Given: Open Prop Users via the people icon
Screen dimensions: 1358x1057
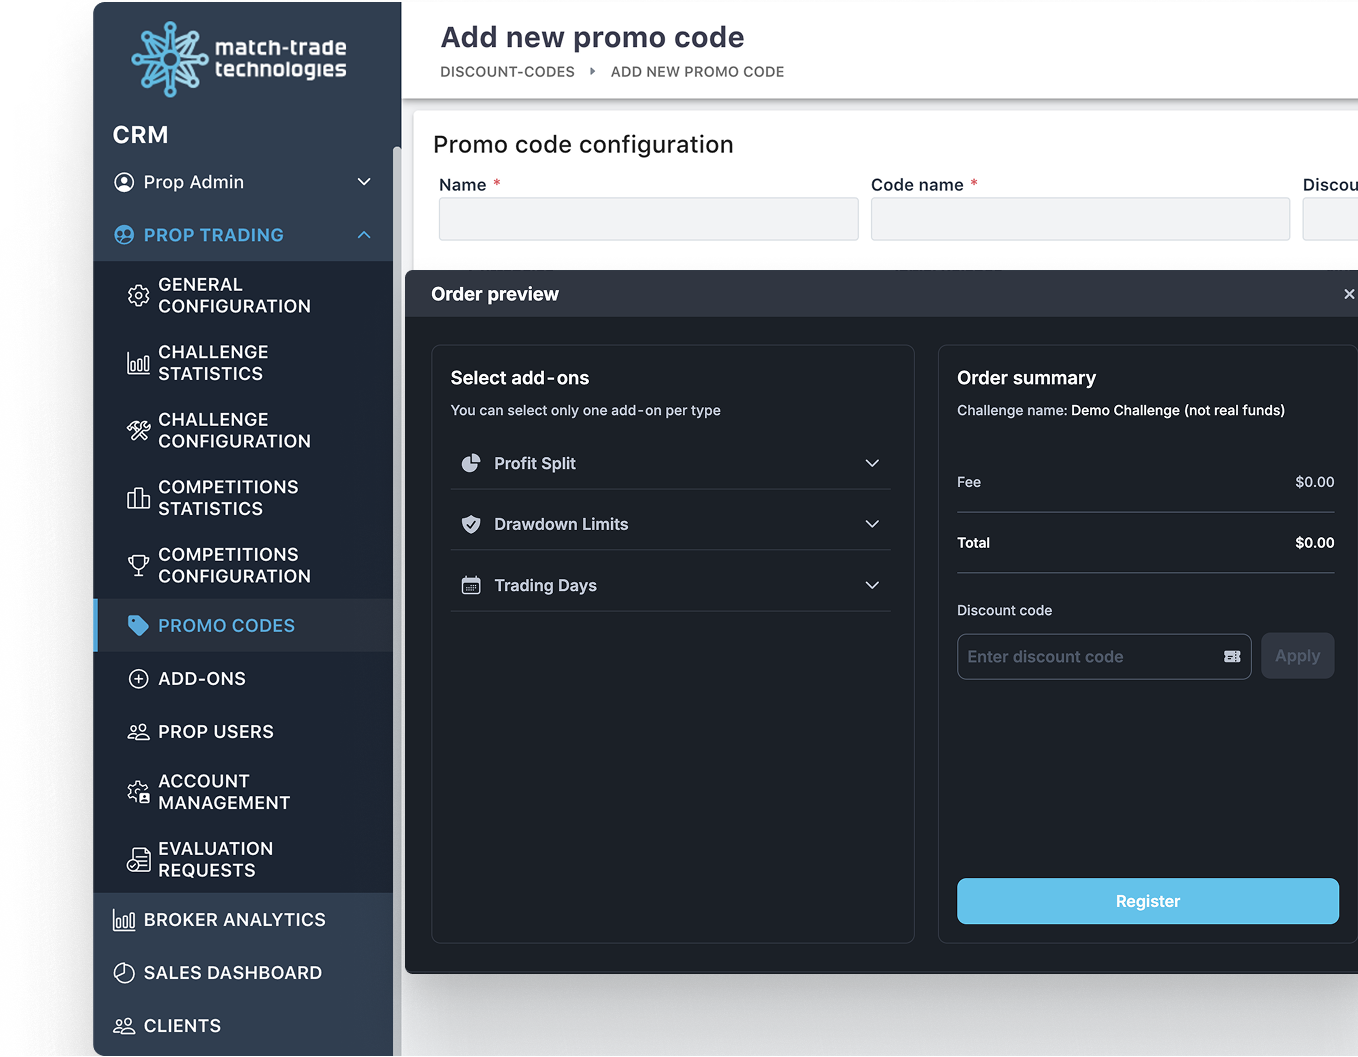Looking at the screenshot, I should [138, 731].
